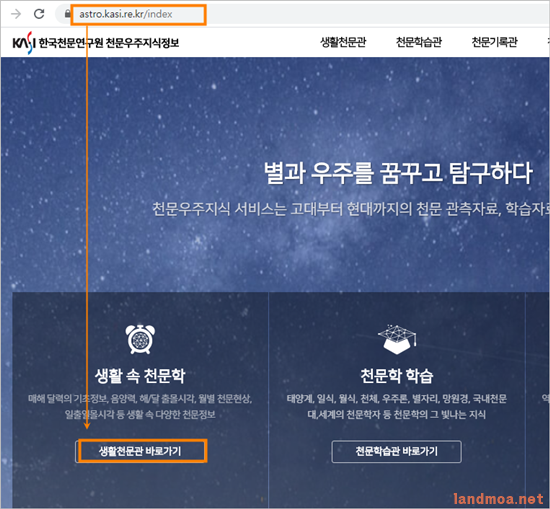Click the alarm clock icon above 생활 속 천문학
Viewport: 550px width, 509px height.
point(140,339)
